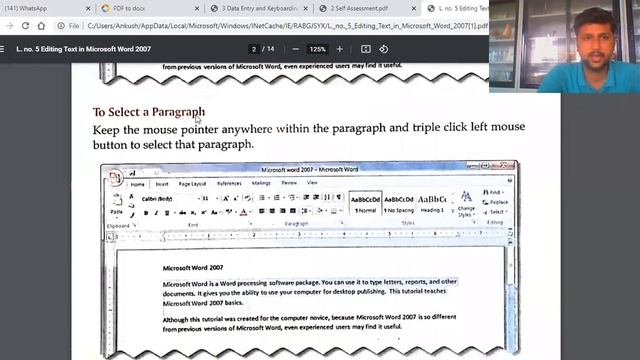Click the browser forward arrow
This screenshot has height=360, width=640.
point(10,26)
